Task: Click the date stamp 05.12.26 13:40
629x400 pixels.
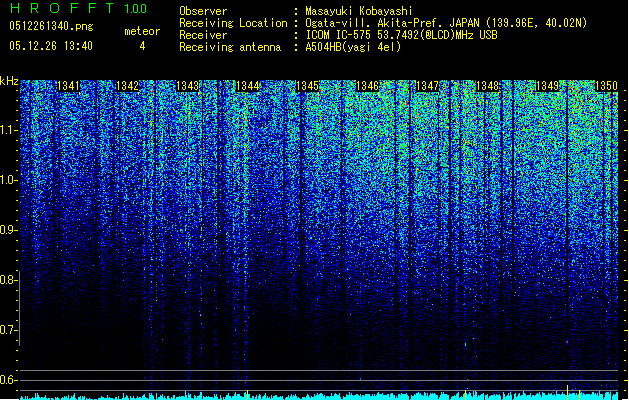Action: 51,46
